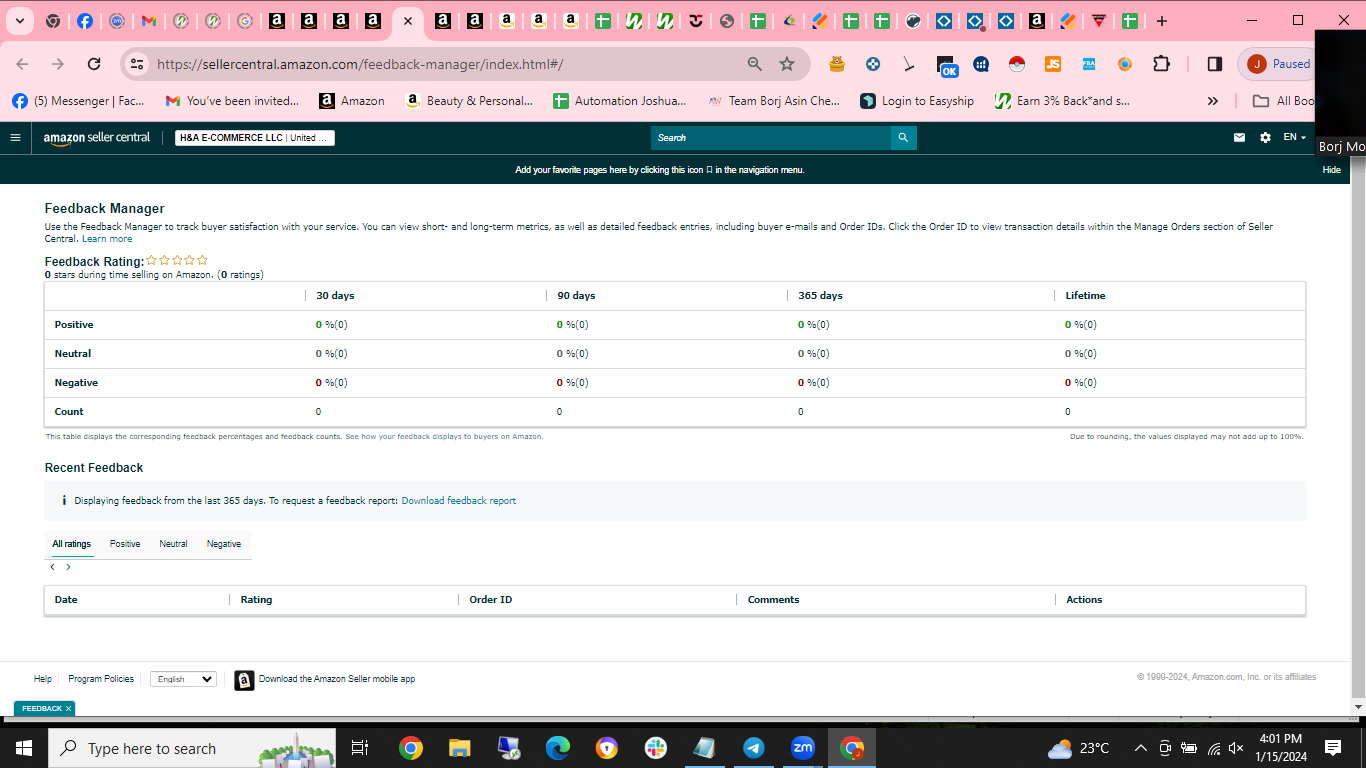
Task: Click the Lifetime column header
Action: 1085,296
